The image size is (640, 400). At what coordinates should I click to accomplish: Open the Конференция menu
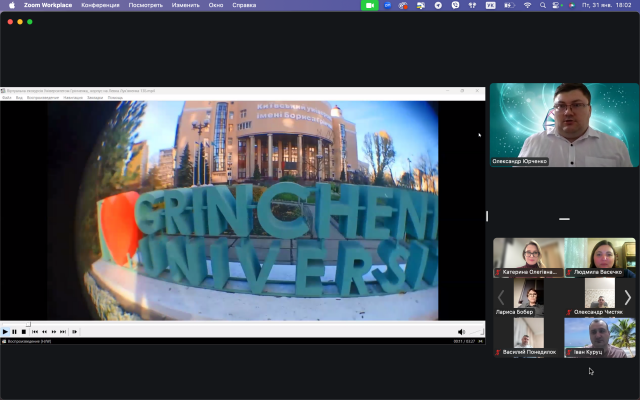tap(100, 5)
